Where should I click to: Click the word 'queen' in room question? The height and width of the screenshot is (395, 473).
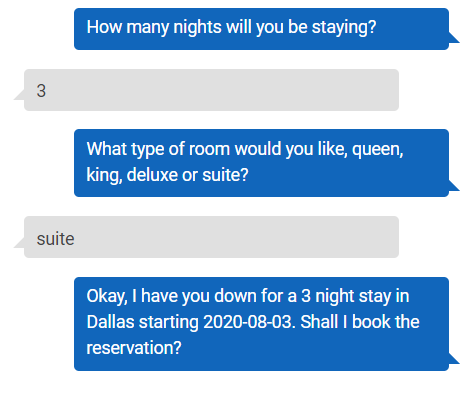click(377, 150)
